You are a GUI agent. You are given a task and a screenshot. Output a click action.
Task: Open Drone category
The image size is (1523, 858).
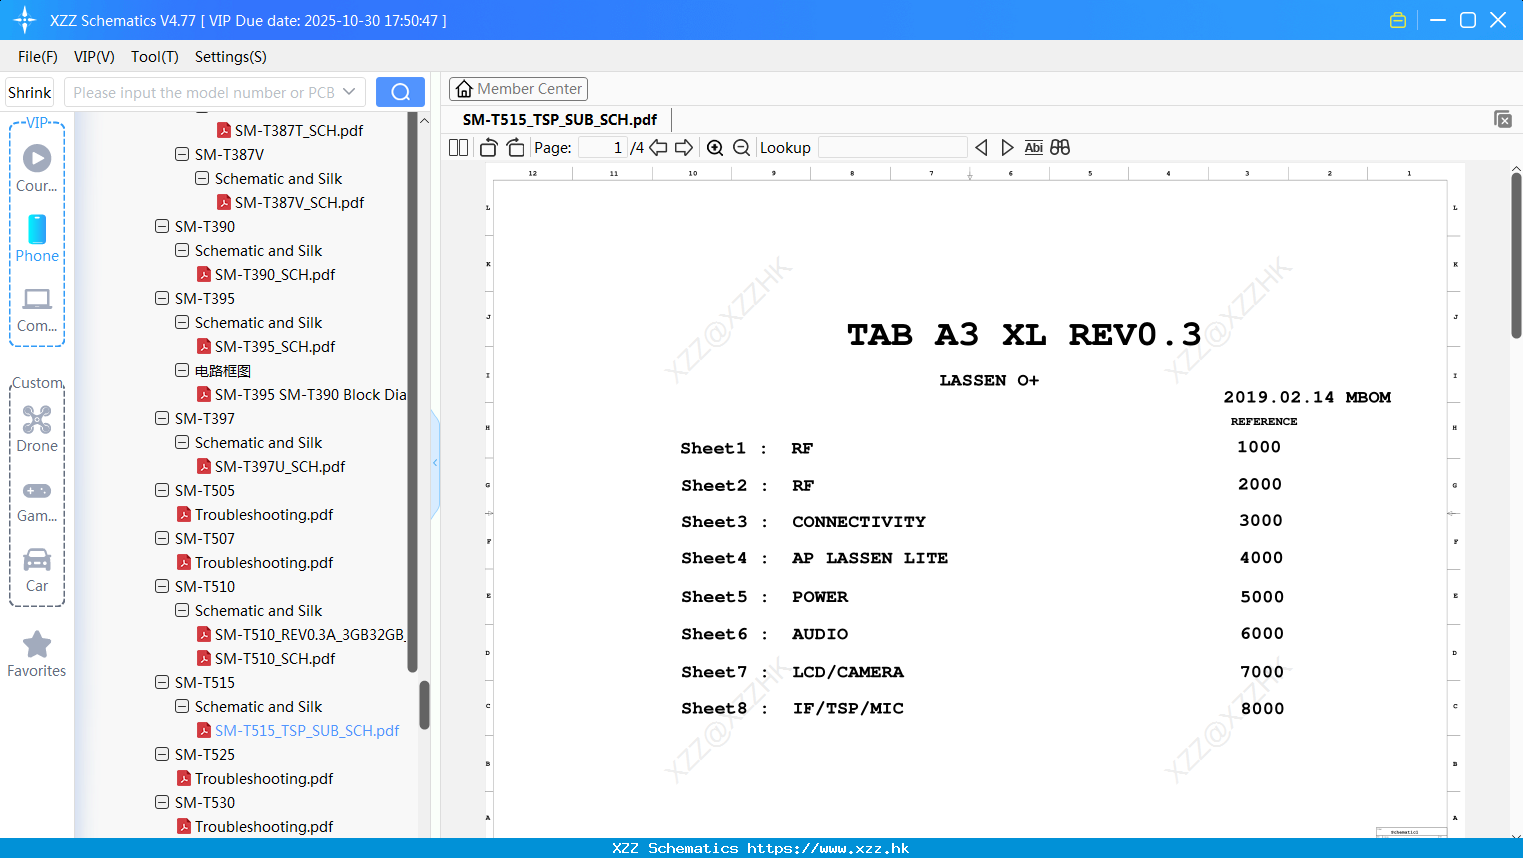coord(37,429)
